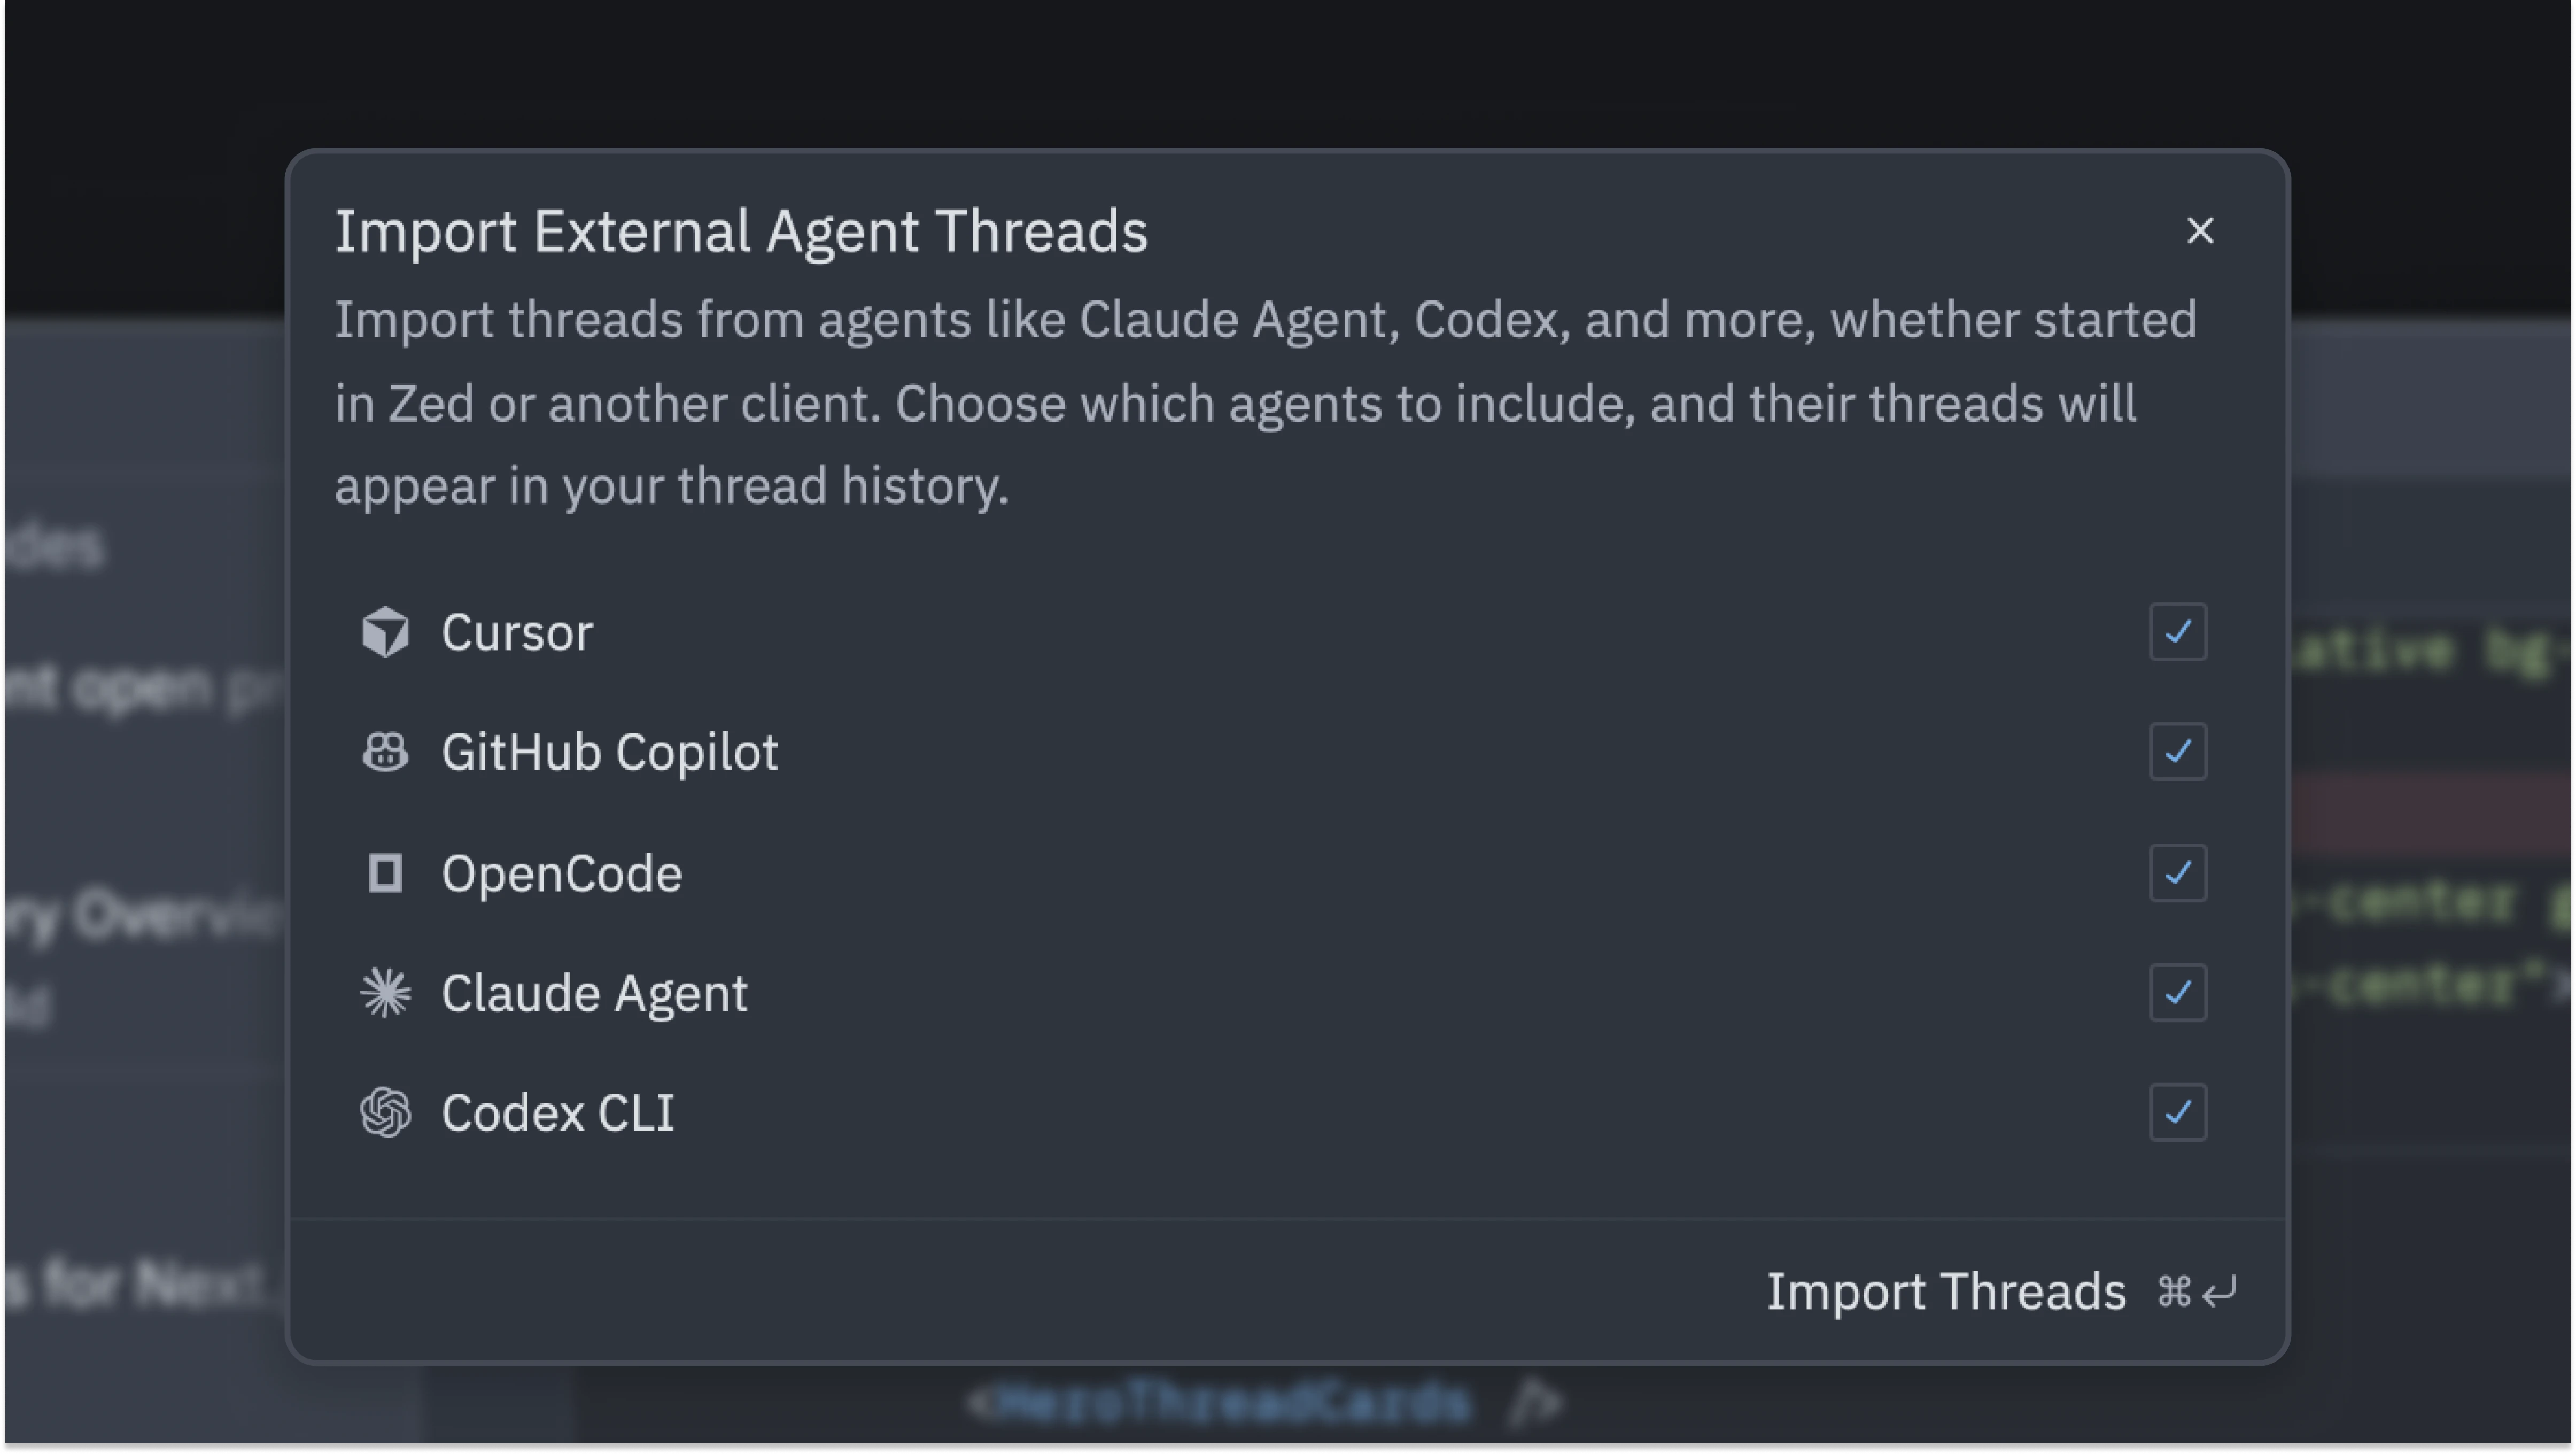The width and height of the screenshot is (2576, 1454).
Task: Click the GitHub Copilot icon
Action: click(x=385, y=752)
